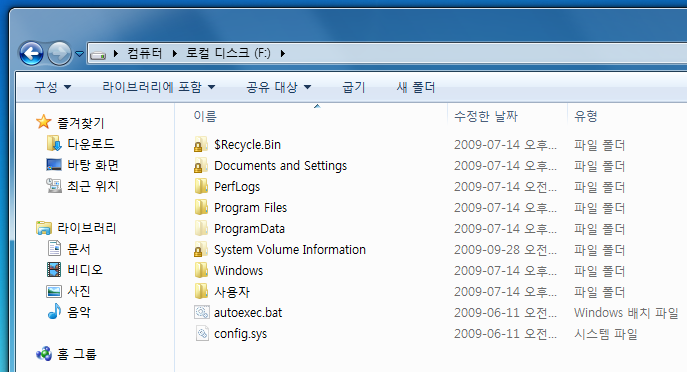
Task: Click the 사용자 folder icon
Action: [x=201, y=291]
